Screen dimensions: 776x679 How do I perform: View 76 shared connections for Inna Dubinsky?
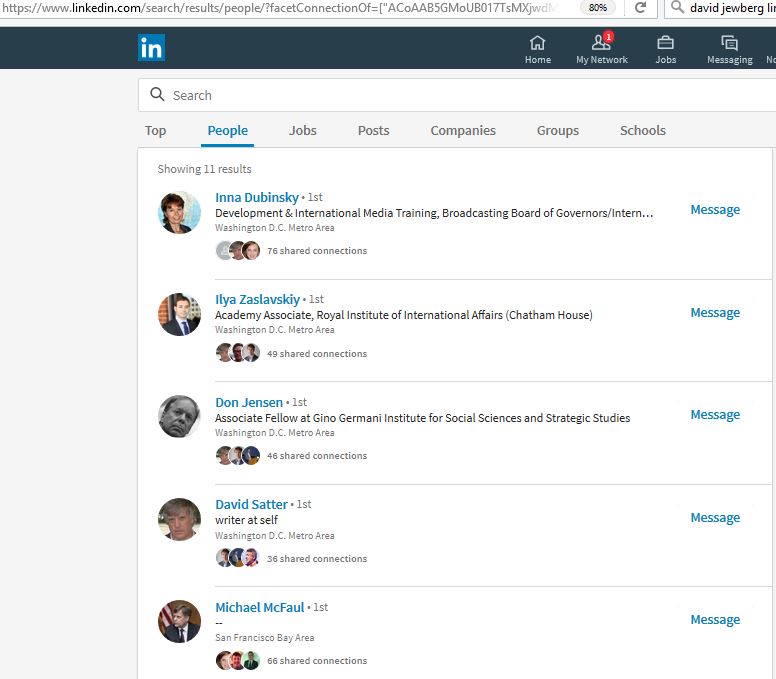[317, 251]
